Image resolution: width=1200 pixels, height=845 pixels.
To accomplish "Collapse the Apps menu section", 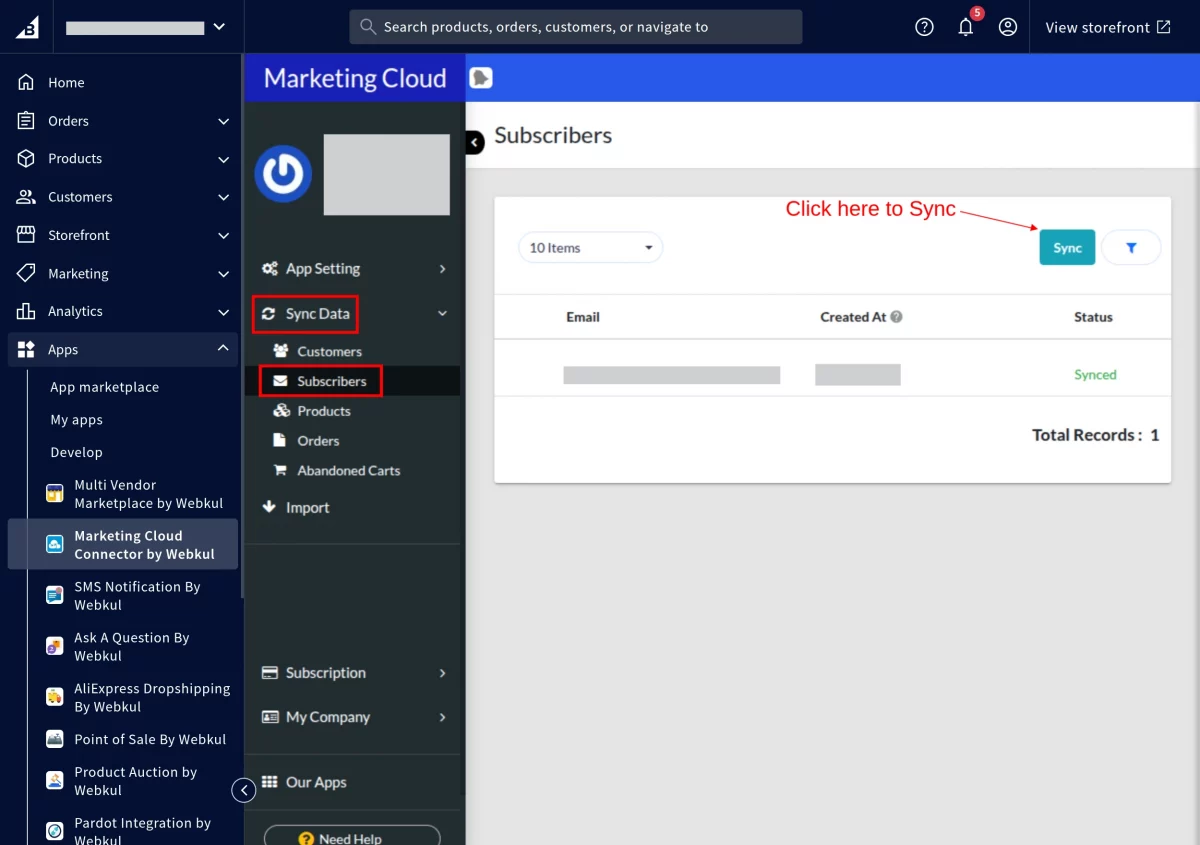I will click(x=223, y=349).
